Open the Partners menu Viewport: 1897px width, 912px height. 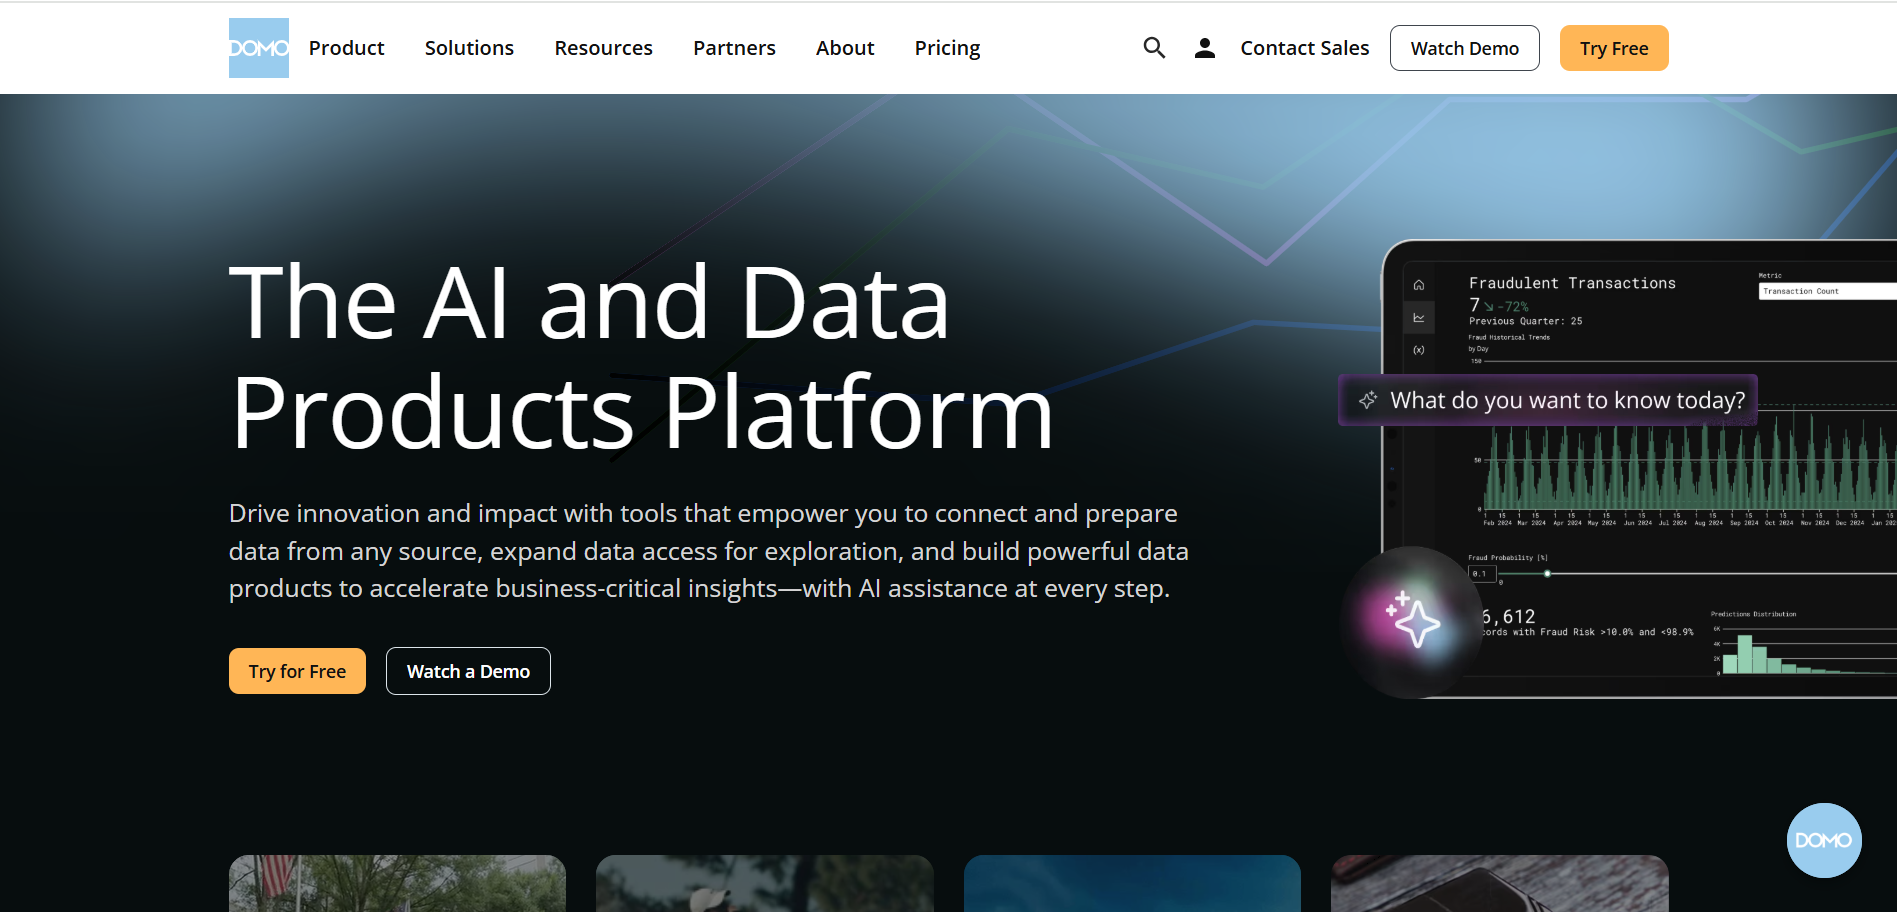(734, 48)
